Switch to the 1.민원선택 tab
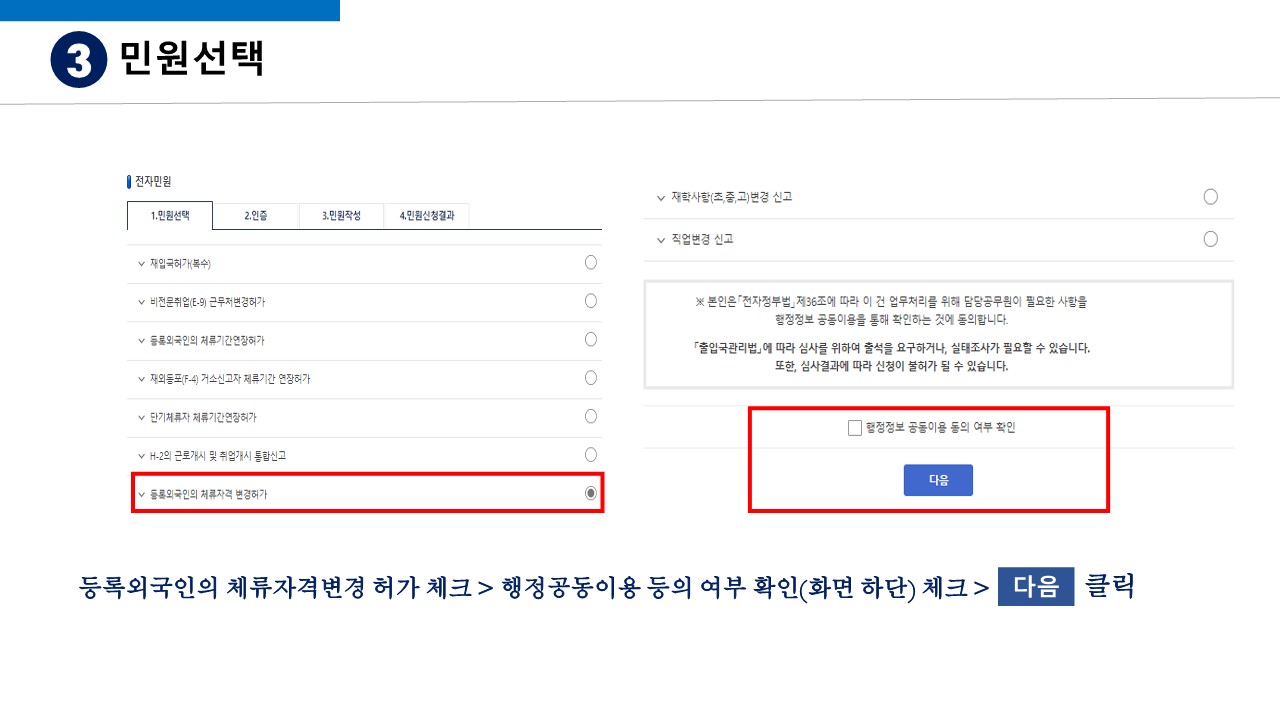Image resolution: width=1280 pixels, height=720 pixels. [169, 216]
